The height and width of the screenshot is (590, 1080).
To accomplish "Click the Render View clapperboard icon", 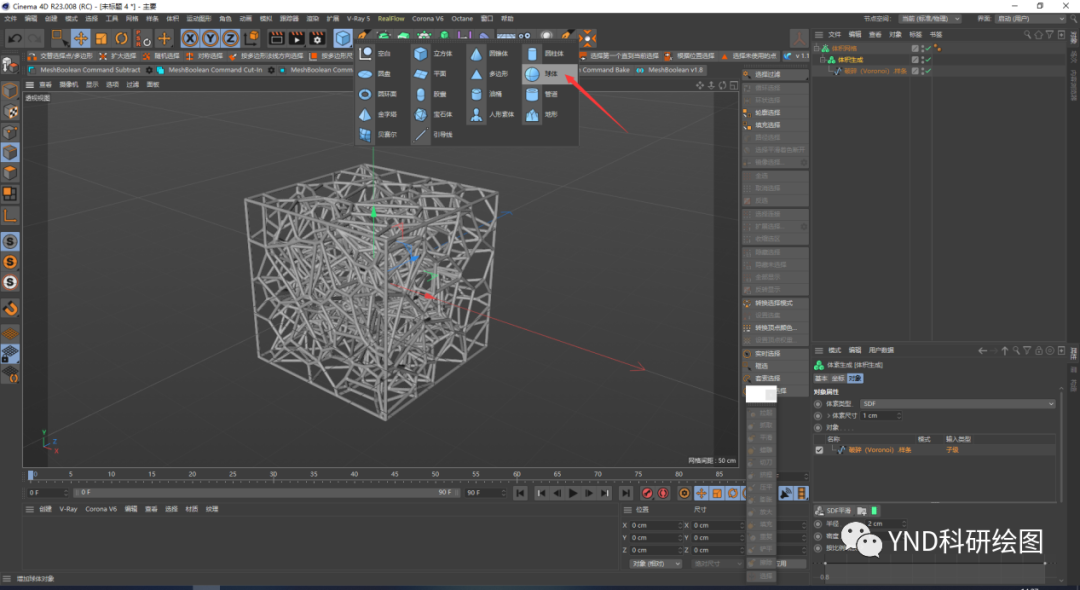I will pos(276,39).
